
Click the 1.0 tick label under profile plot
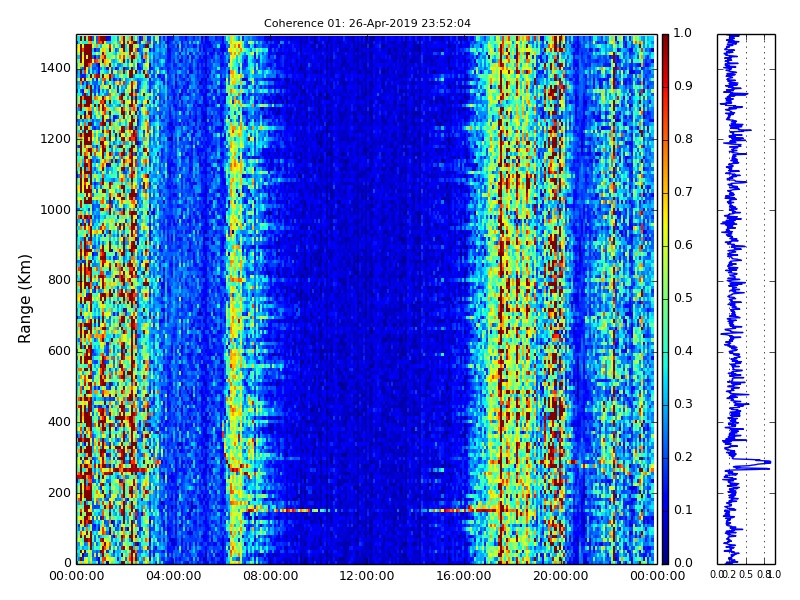[774, 575]
